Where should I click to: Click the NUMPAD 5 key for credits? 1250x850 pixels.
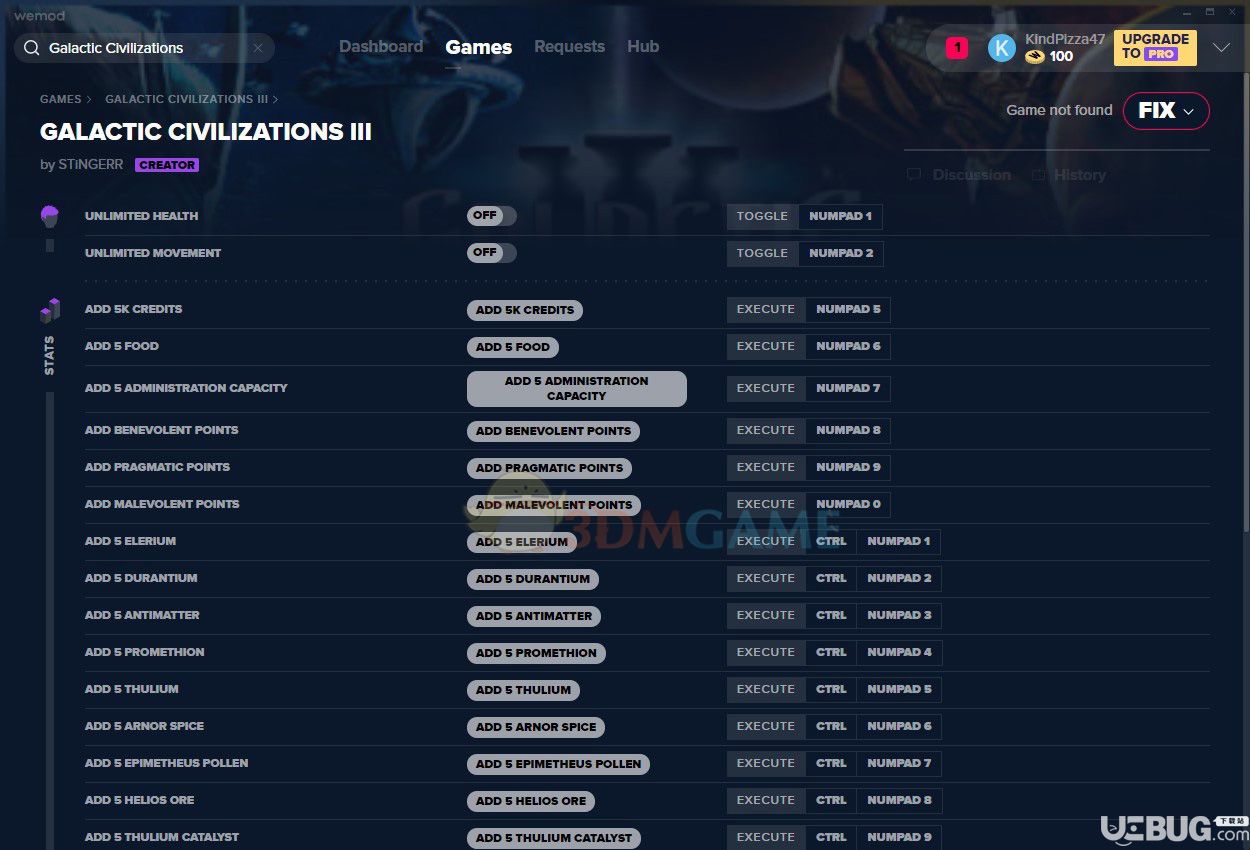pyautogui.click(x=848, y=309)
